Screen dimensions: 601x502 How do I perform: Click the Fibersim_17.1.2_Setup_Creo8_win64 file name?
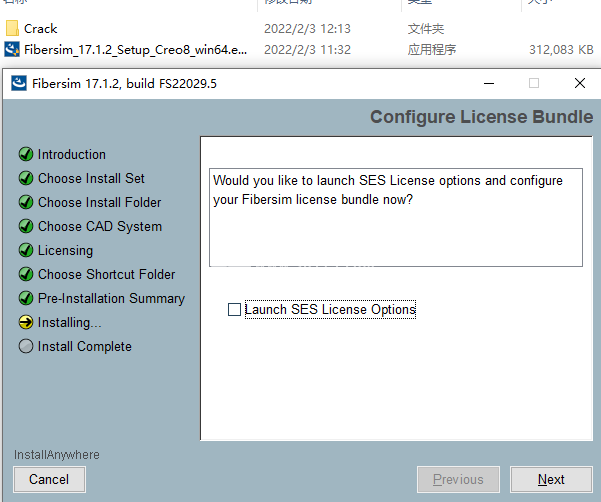tap(135, 50)
